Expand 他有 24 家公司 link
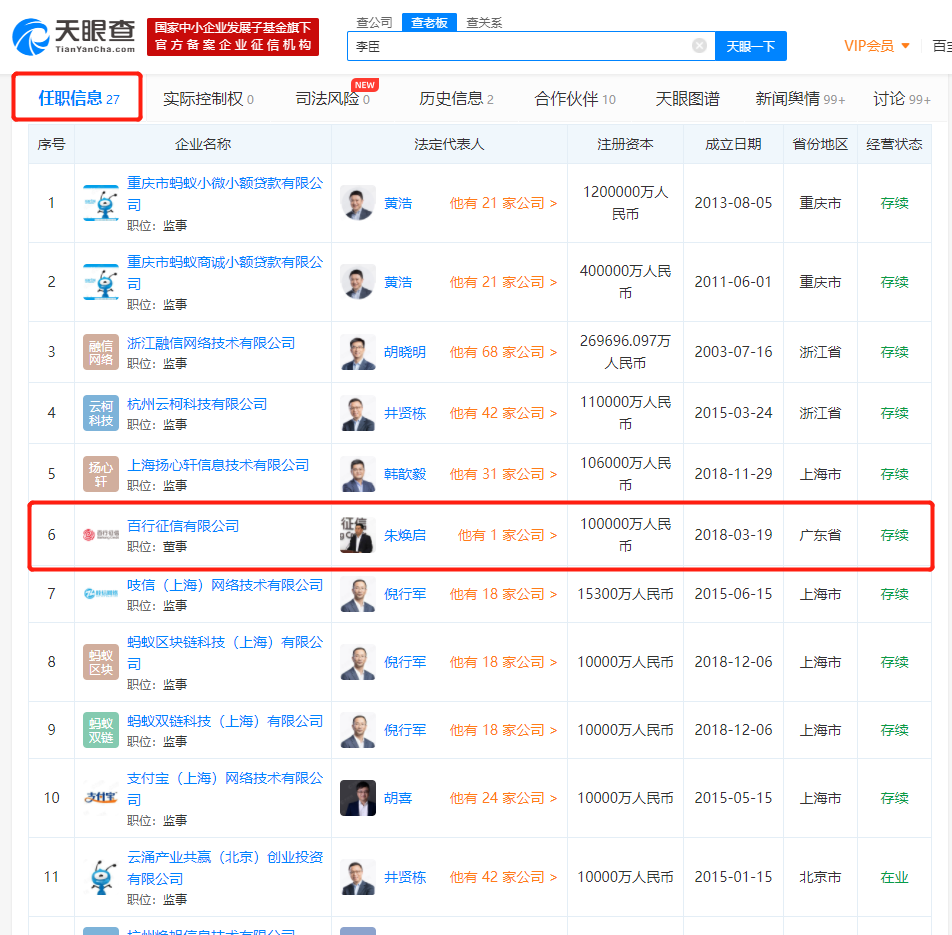Screen dimensions: 952x935 tap(503, 798)
